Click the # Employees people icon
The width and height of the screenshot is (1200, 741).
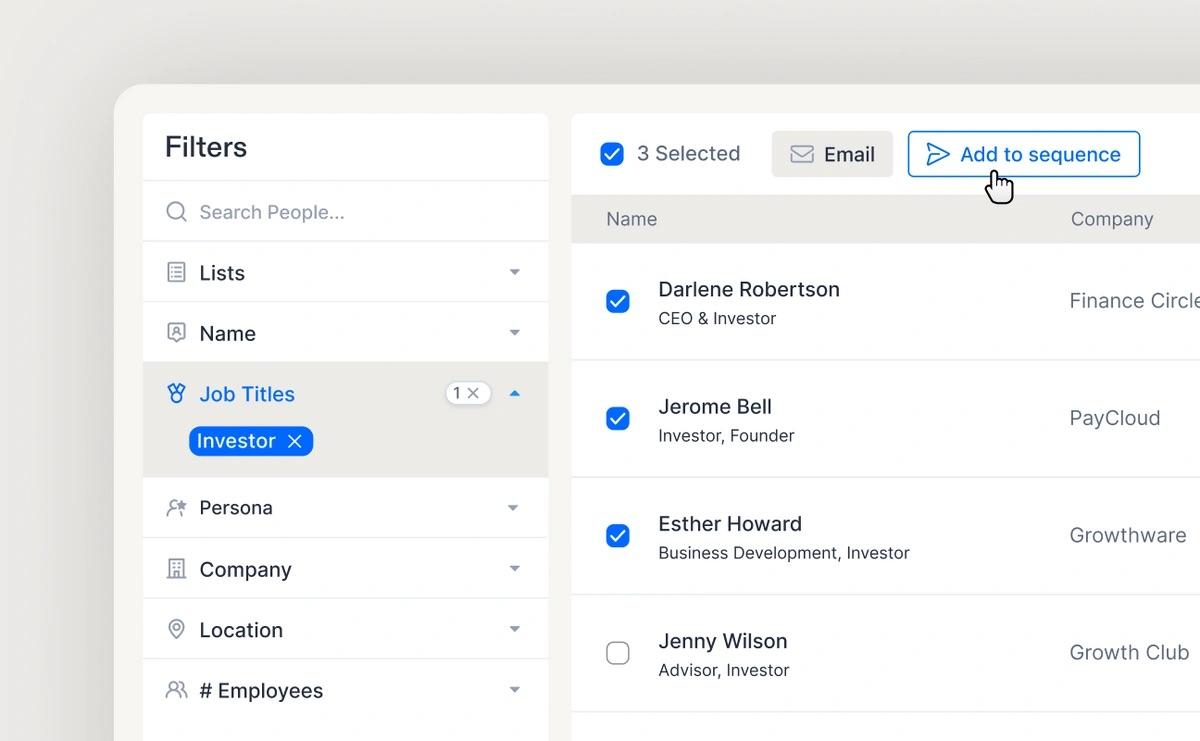176,690
